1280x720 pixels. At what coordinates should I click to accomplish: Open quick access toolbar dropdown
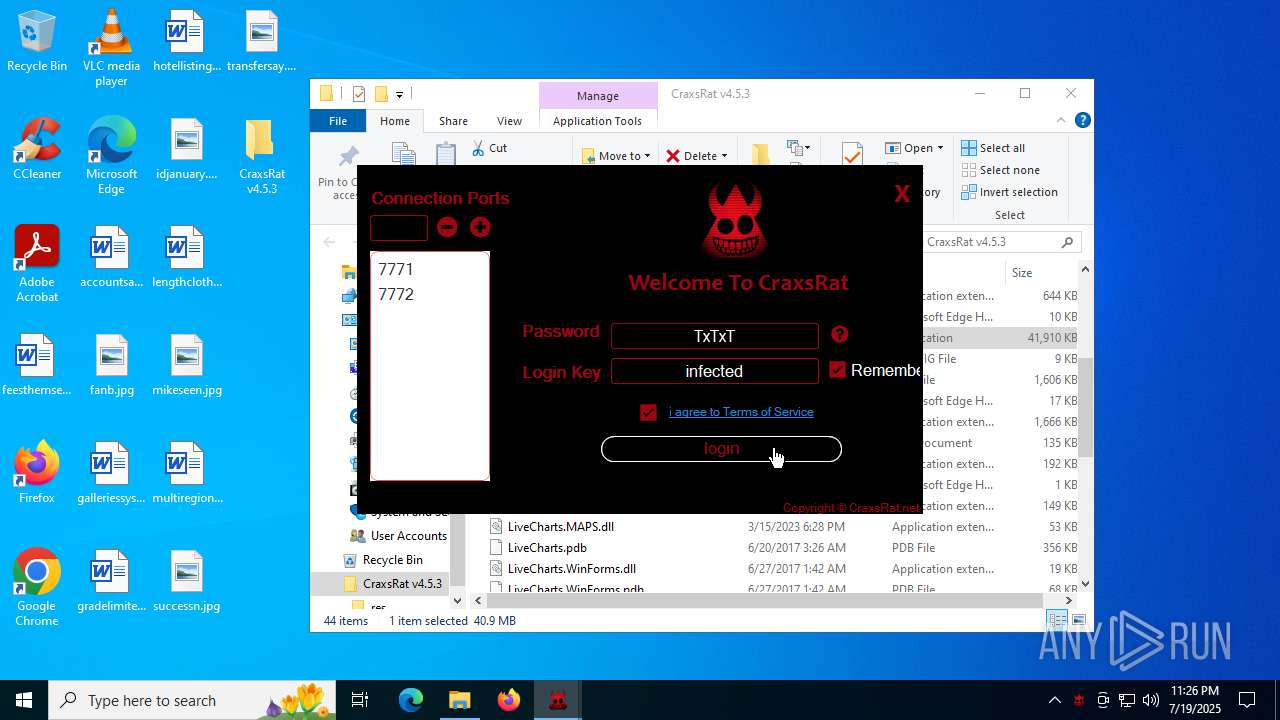tap(399, 94)
